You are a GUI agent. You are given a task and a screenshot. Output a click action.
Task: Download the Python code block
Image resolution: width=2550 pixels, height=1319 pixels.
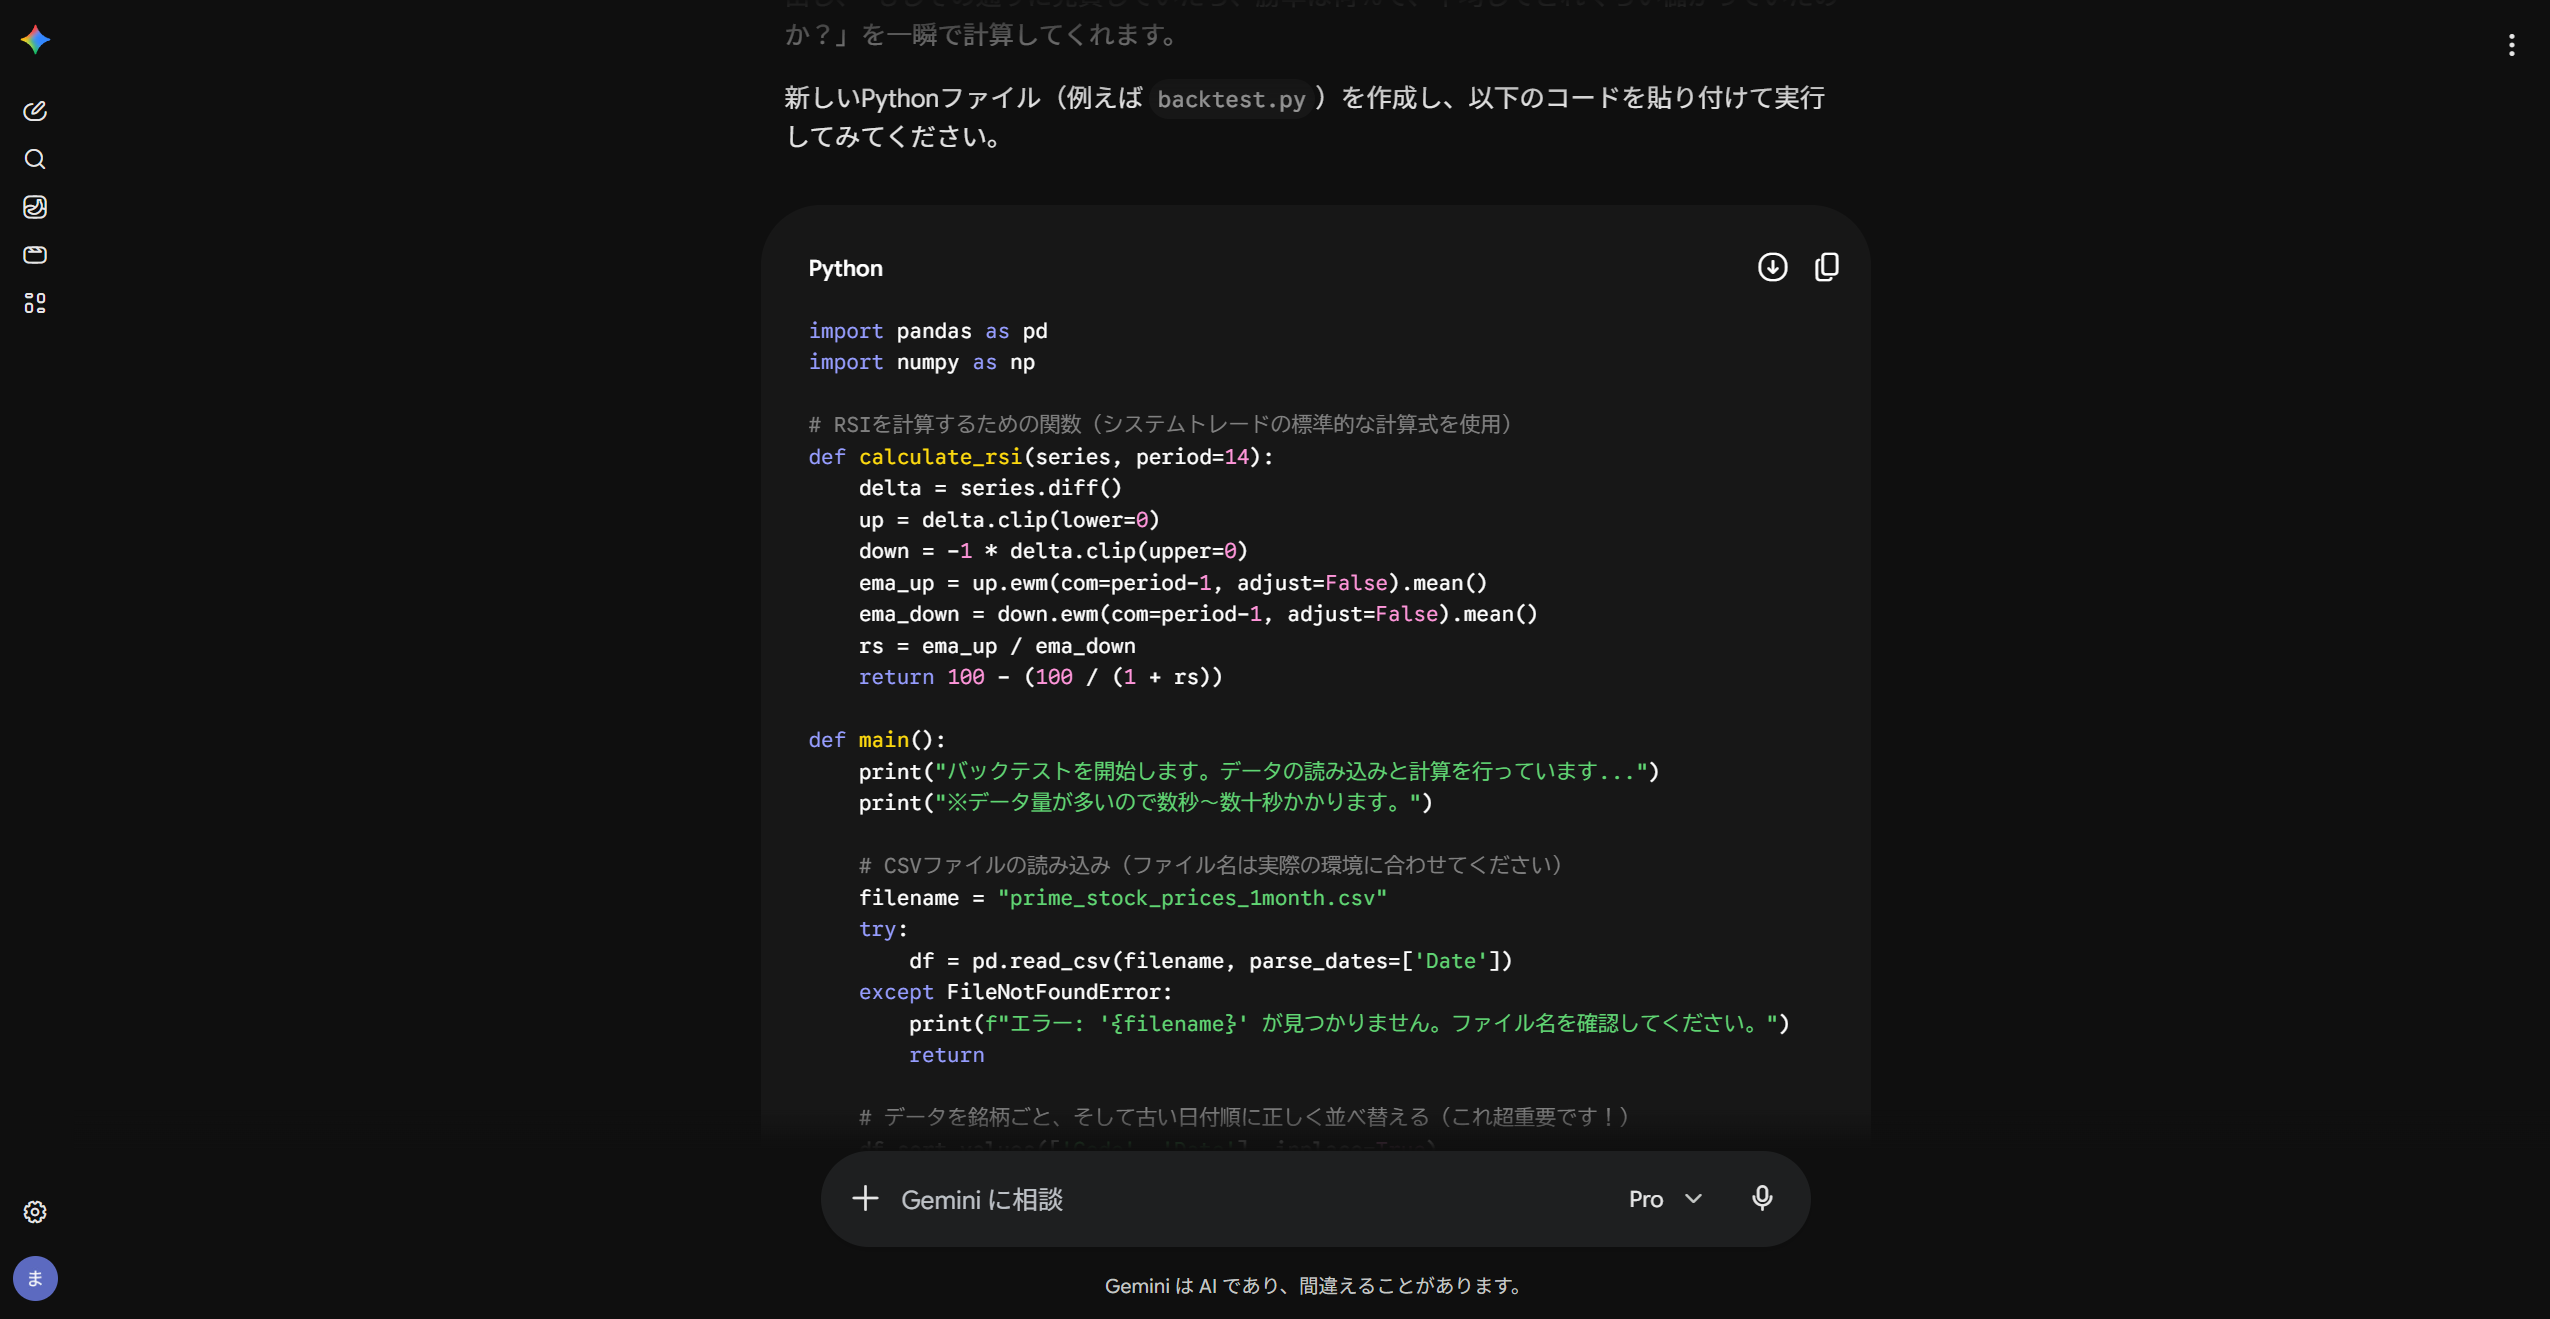1772,267
